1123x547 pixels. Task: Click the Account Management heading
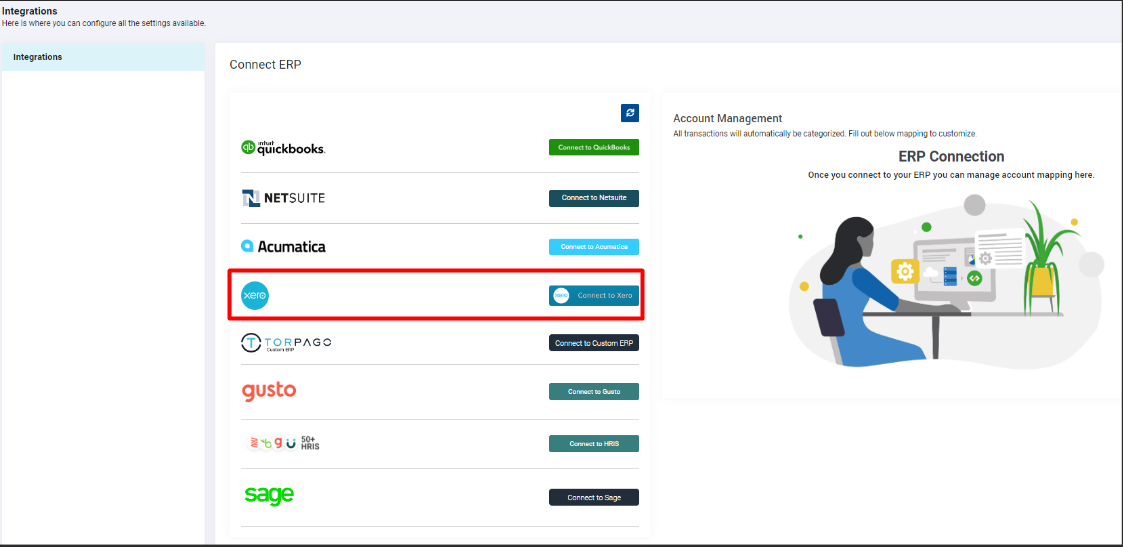728,118
